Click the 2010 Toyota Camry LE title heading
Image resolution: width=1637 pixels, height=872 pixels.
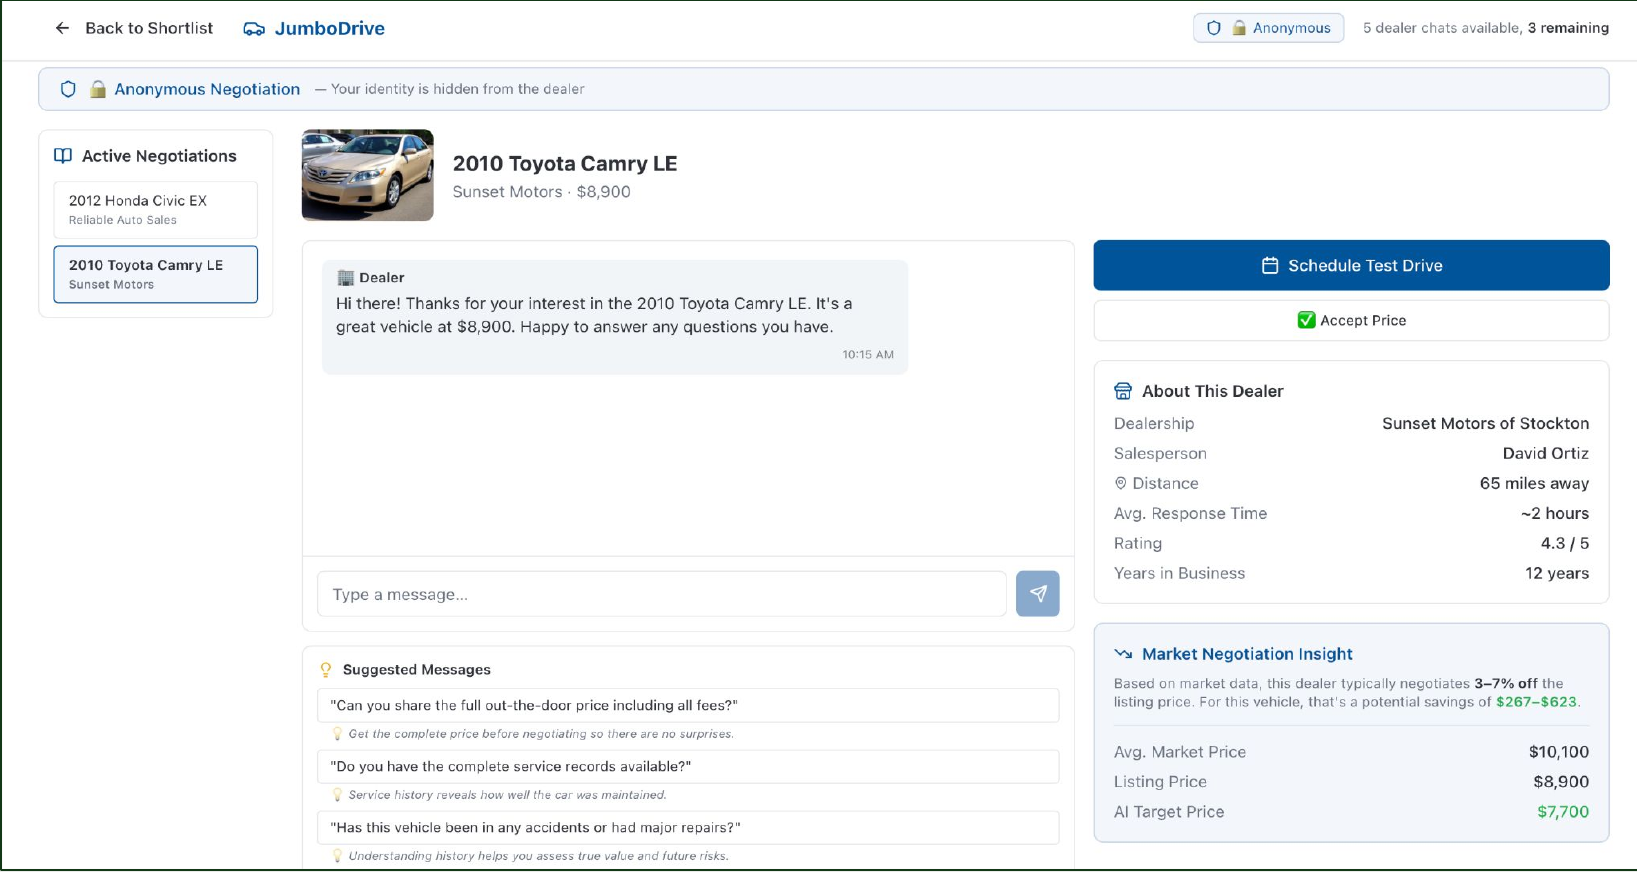pos(565,164)
